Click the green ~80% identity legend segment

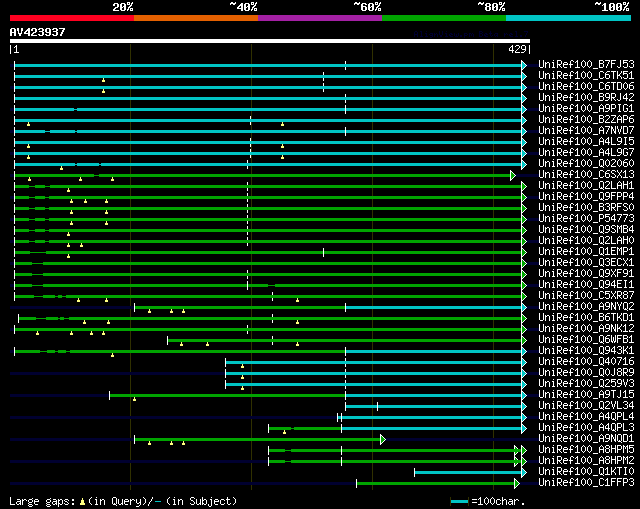pyautogui.click(x=444, y=18)
